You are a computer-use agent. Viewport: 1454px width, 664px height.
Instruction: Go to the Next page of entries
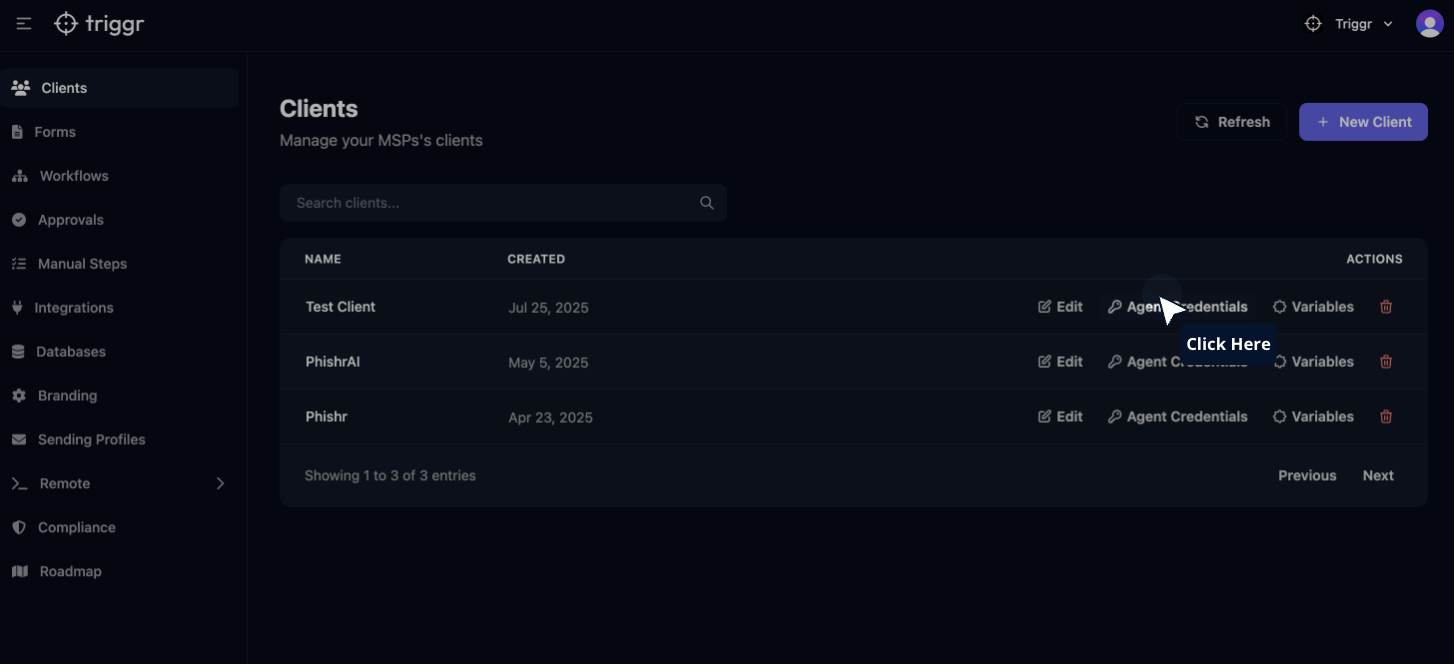coord(1378,476)
